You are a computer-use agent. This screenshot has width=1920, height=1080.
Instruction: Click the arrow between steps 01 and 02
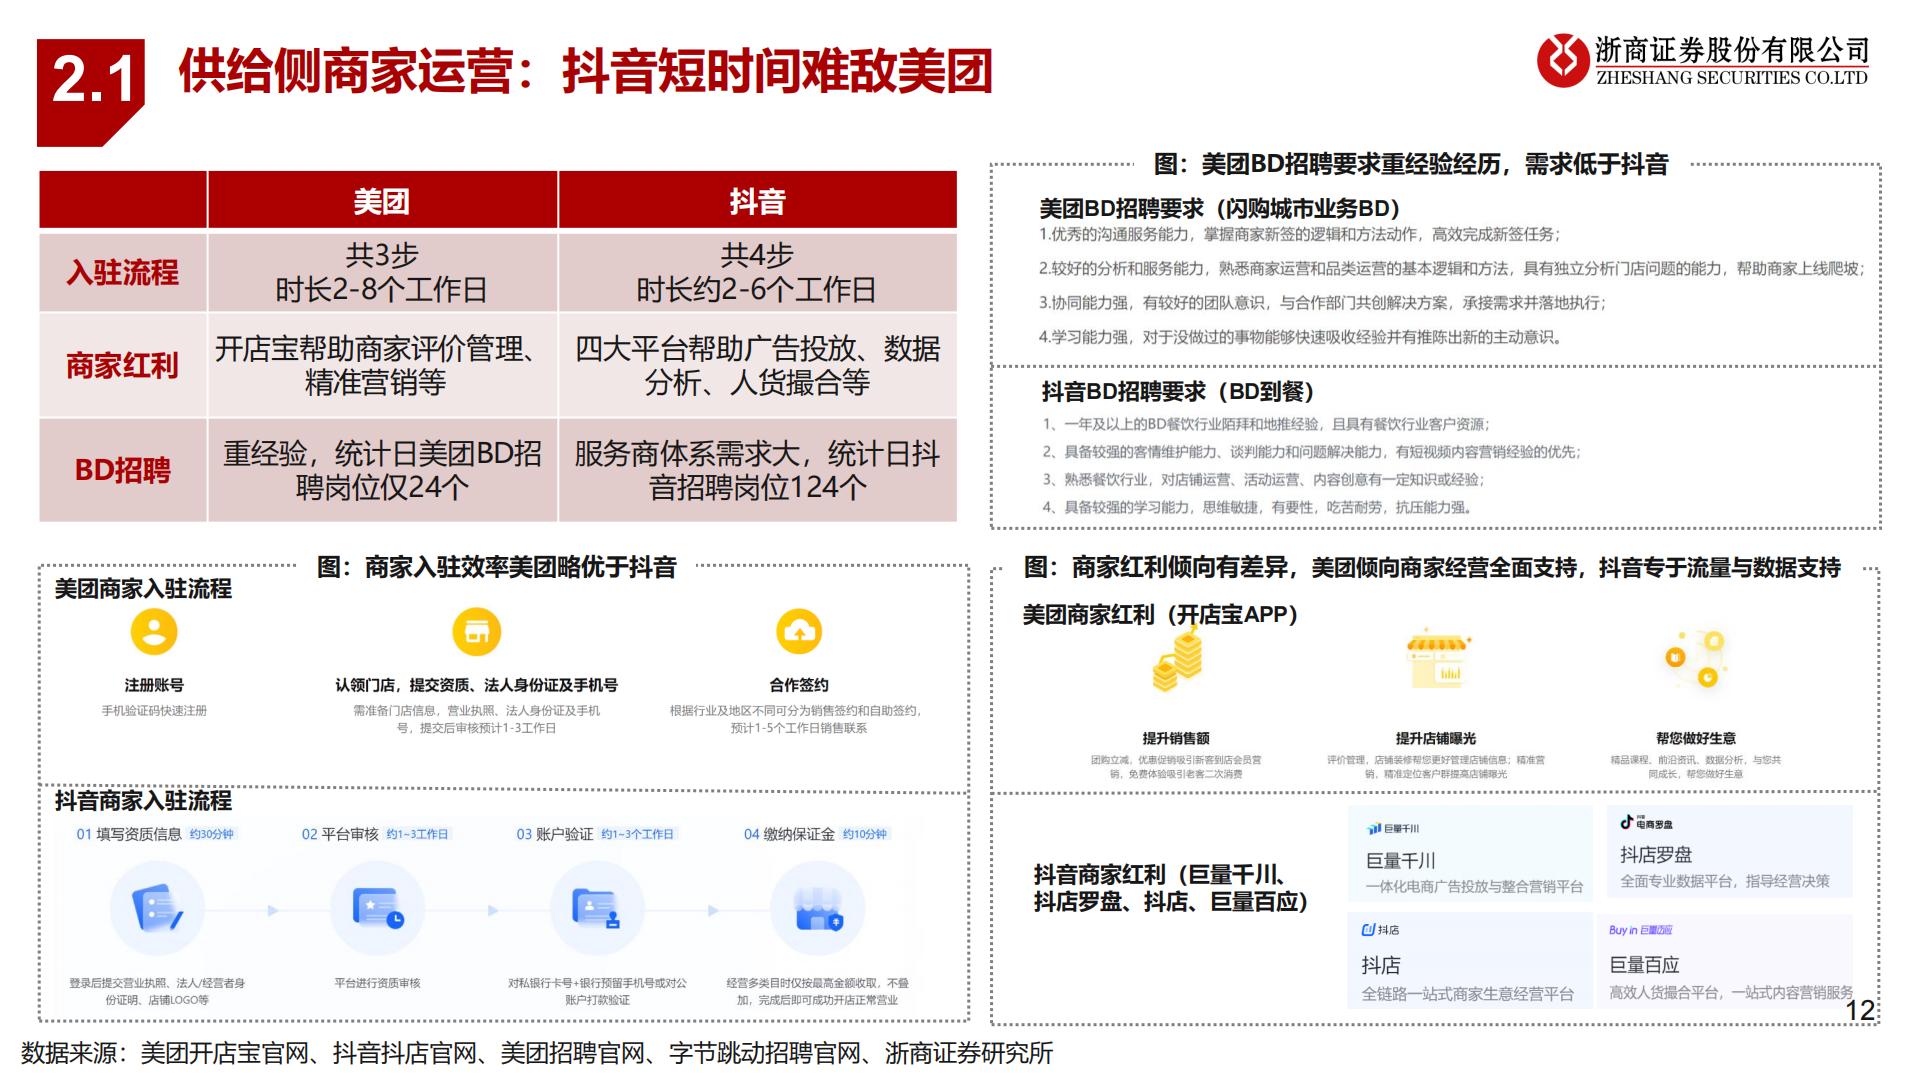point(273,911)
